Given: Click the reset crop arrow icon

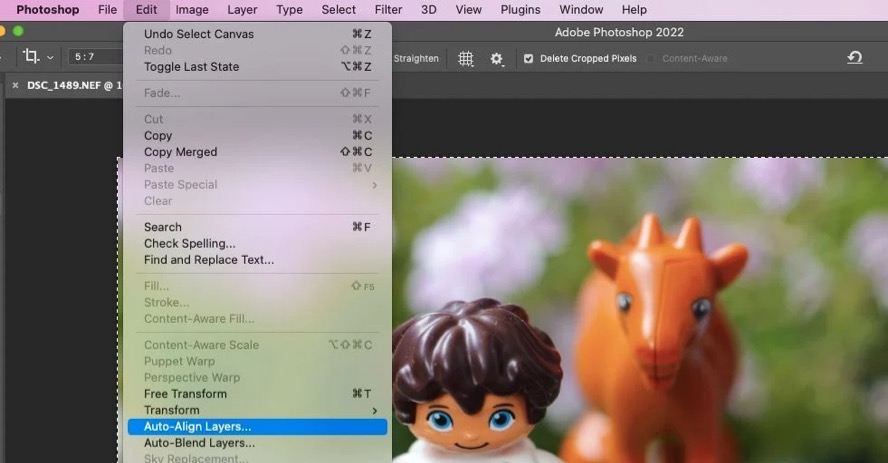Looking at the screenshot, I should pos(855,57).
